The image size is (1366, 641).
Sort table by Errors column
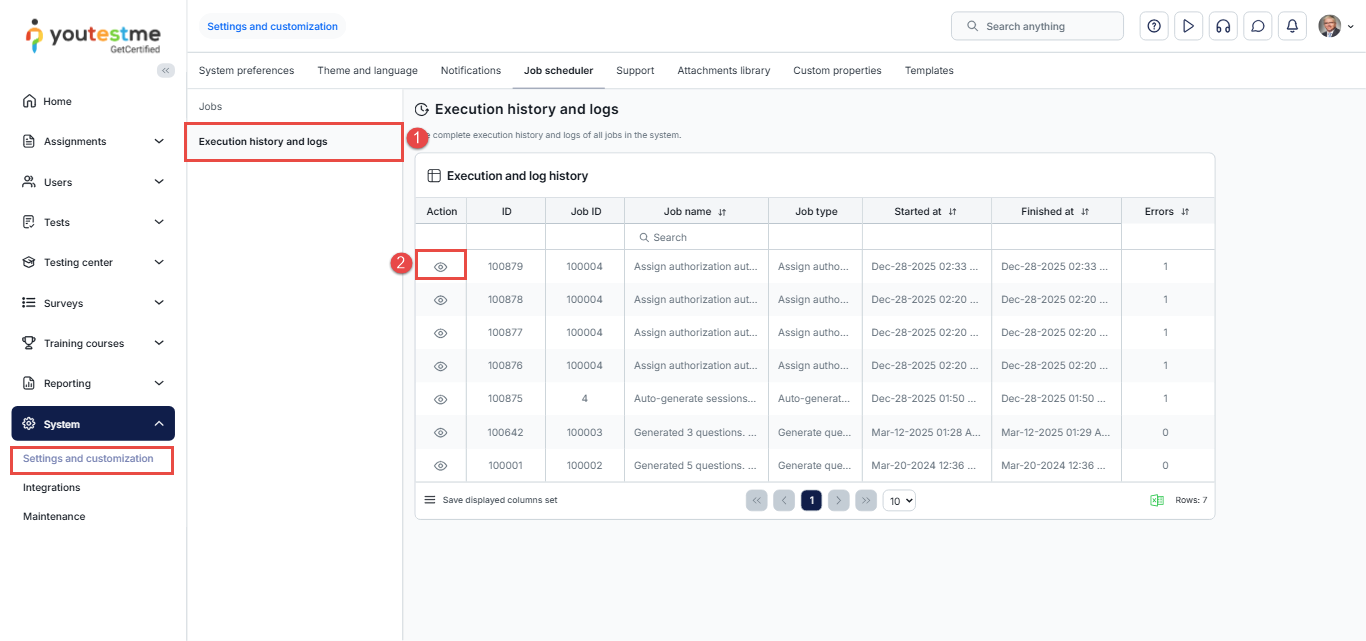1167,212
